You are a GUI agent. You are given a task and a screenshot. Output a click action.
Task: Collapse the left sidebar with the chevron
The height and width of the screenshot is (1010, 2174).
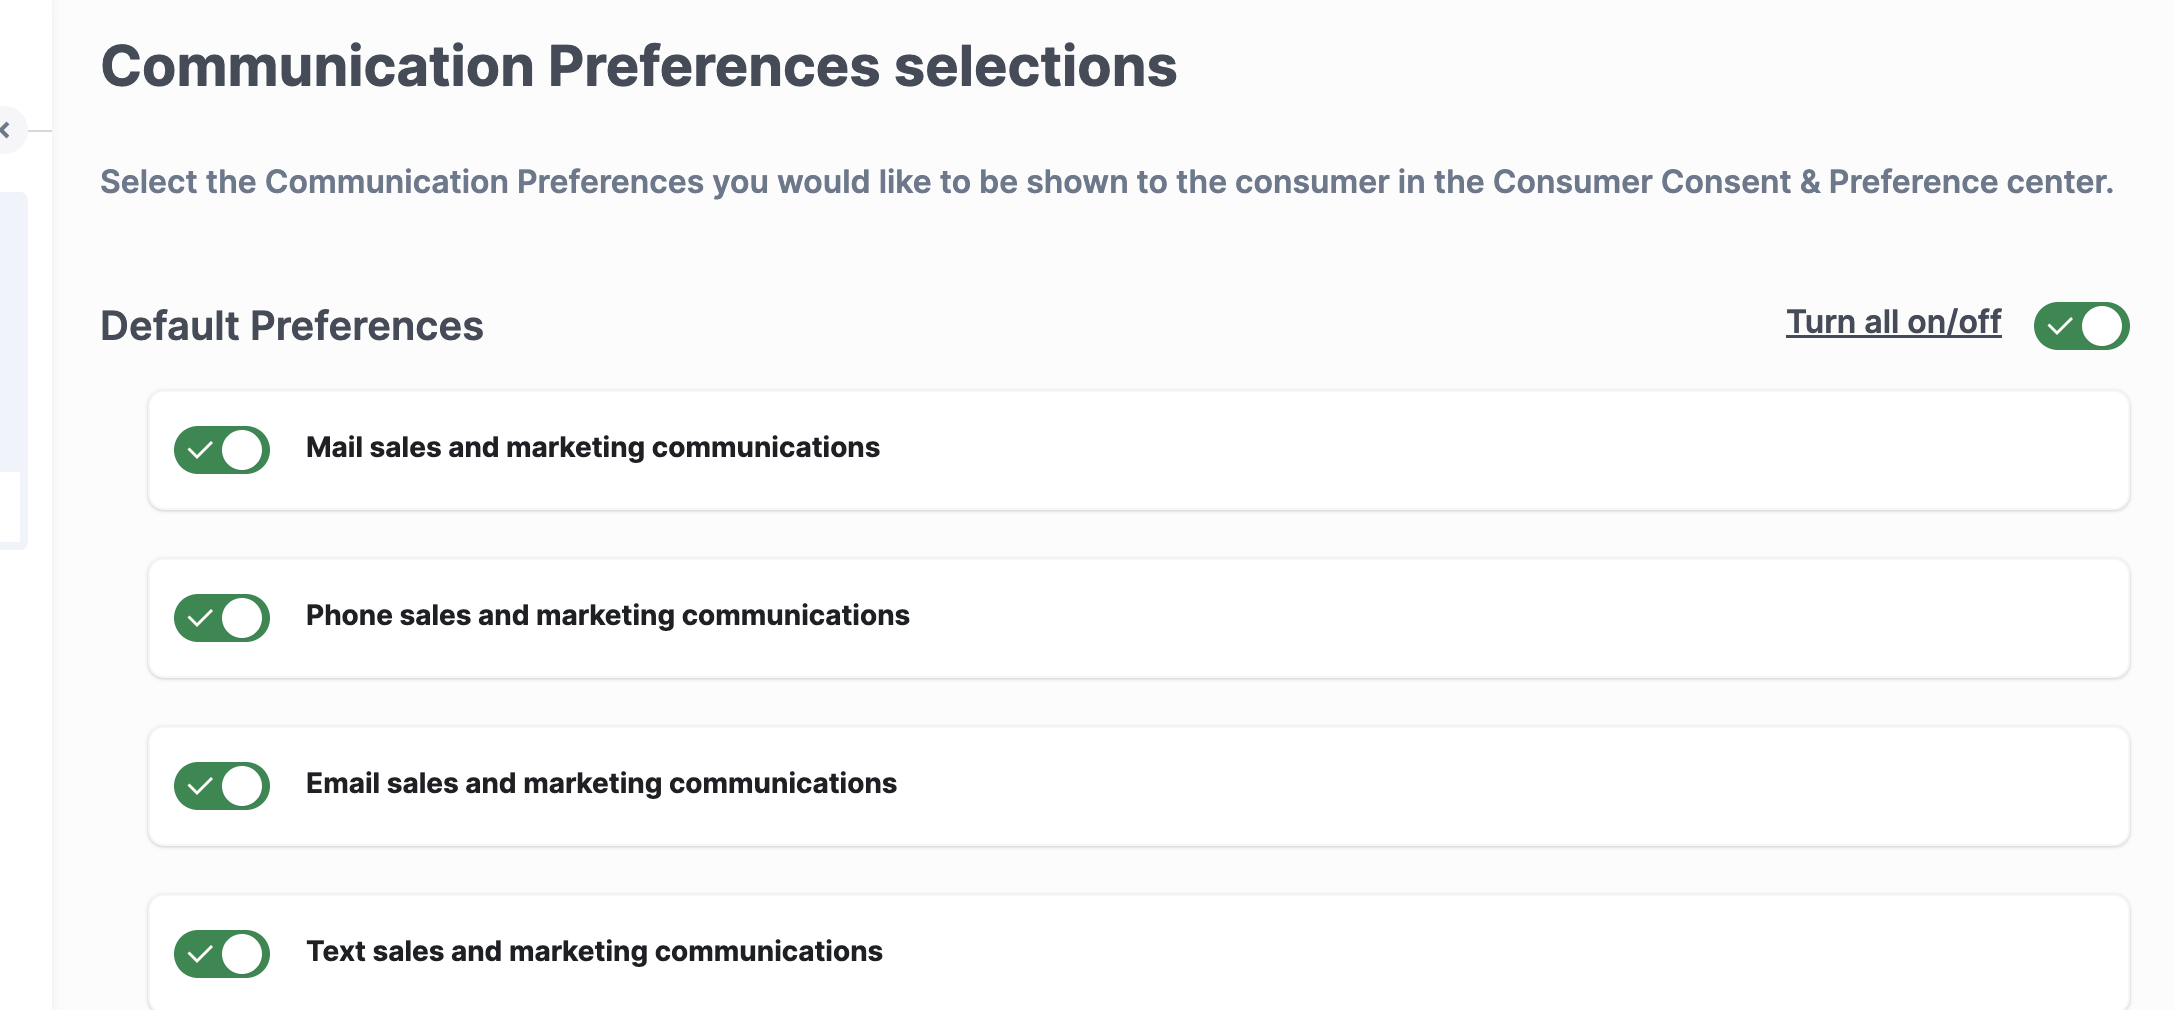[x=6, y=130]
